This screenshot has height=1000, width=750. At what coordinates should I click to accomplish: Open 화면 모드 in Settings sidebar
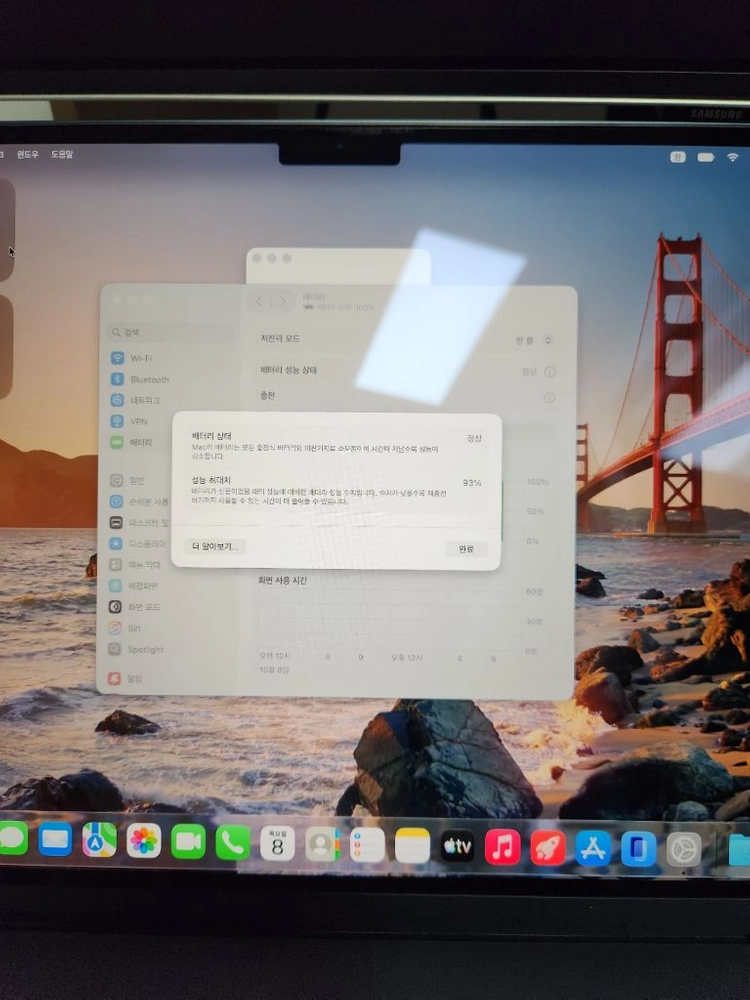(135, 607)
